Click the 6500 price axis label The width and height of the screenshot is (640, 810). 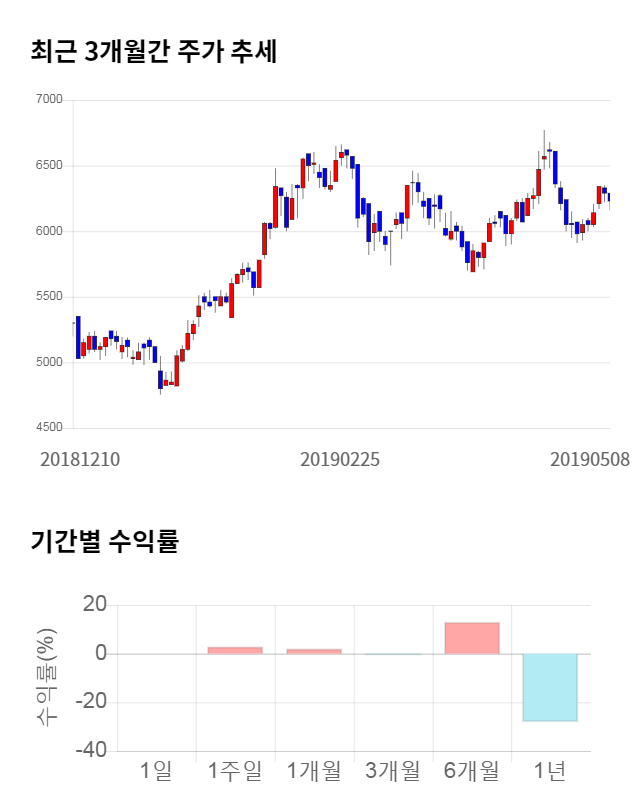[48, 166]
